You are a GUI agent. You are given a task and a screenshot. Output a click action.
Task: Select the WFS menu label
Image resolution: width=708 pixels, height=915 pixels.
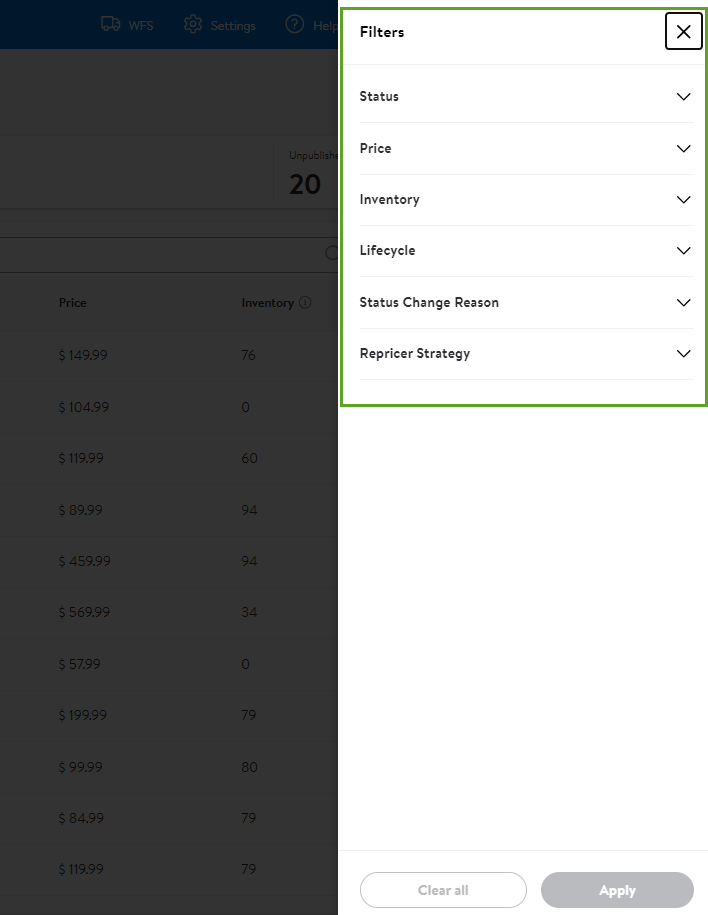tap(141, 26)
